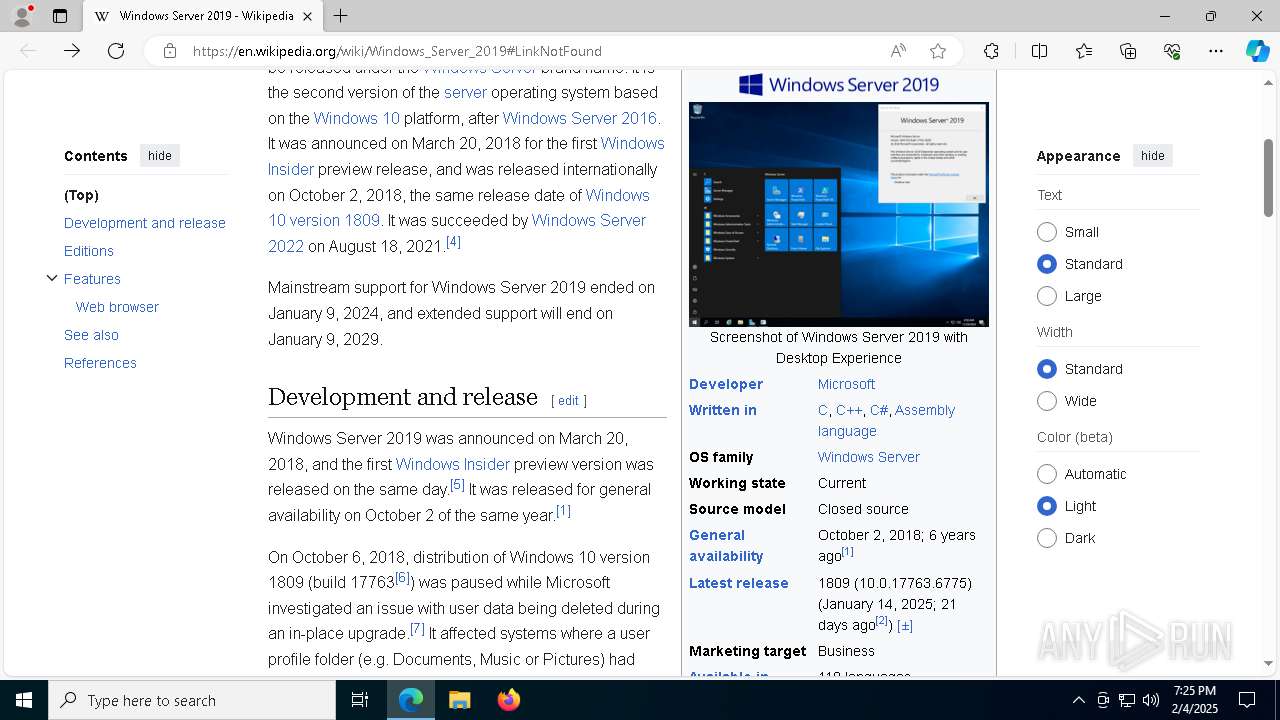Open the C++ language link
The height and width of the screenshot is (720, 1280).
(x=849, y=410)
